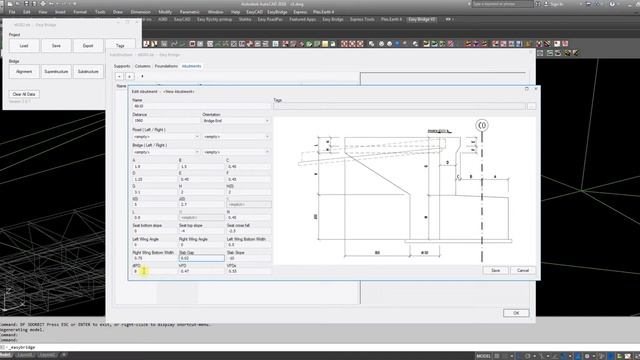This screenshot has width=640, height=360.
Task: Click OK in the Substructure window
Action: pos(516,313)
